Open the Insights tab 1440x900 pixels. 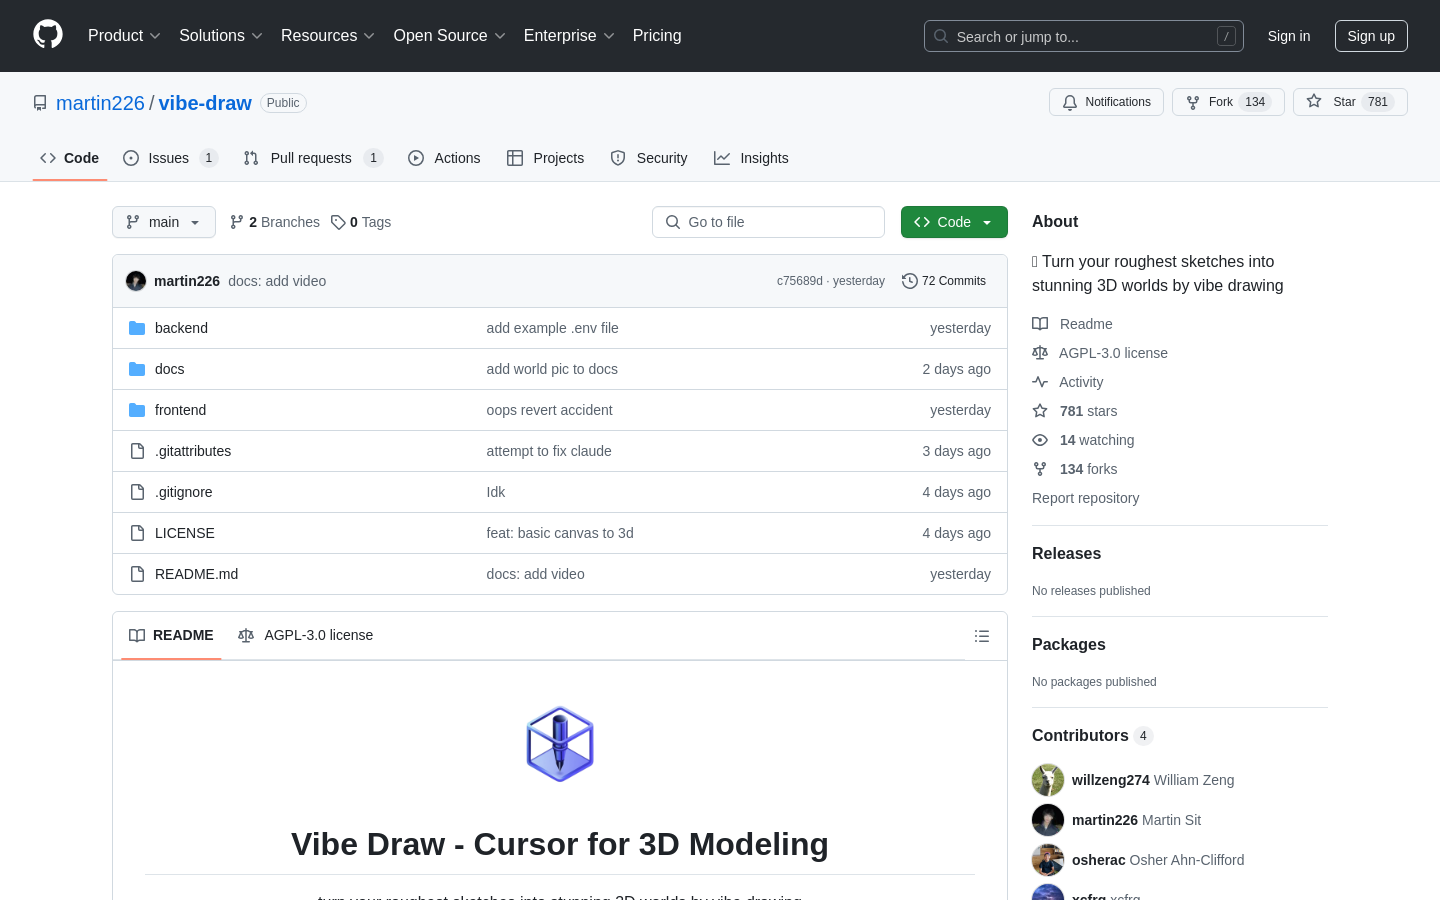[751, 158]
